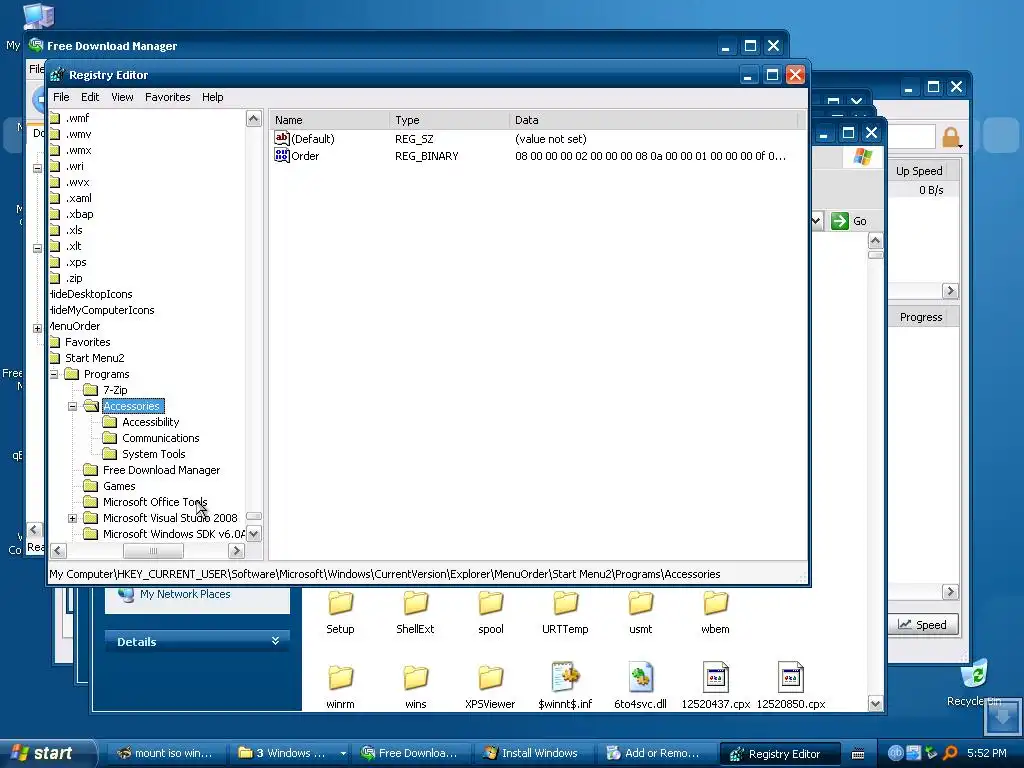Image resolution: width=1024 pixels, height=768 pixels.
Task: Select the Microsoft Windows SDK v6.0A key
Action: click(x=173, y=534)
